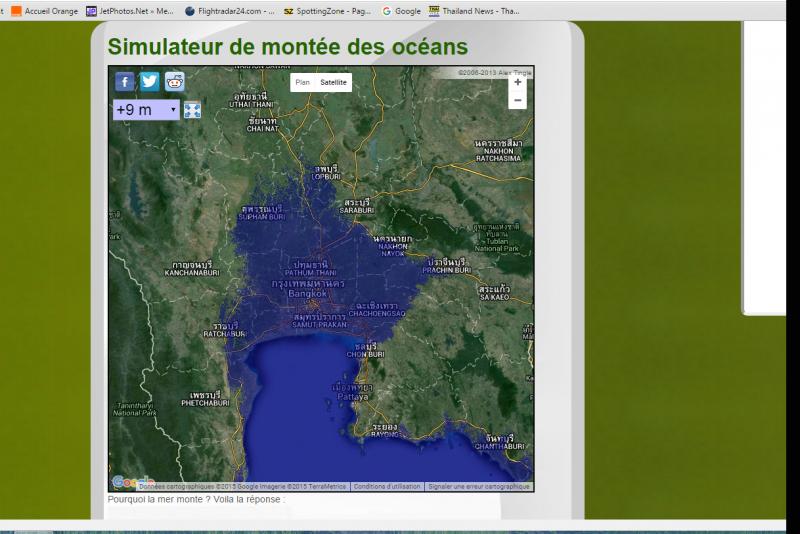Toggle fullscreen map expand icon
Image resolution: width=800 pixels, height=534 pixels.
point(192,110)
